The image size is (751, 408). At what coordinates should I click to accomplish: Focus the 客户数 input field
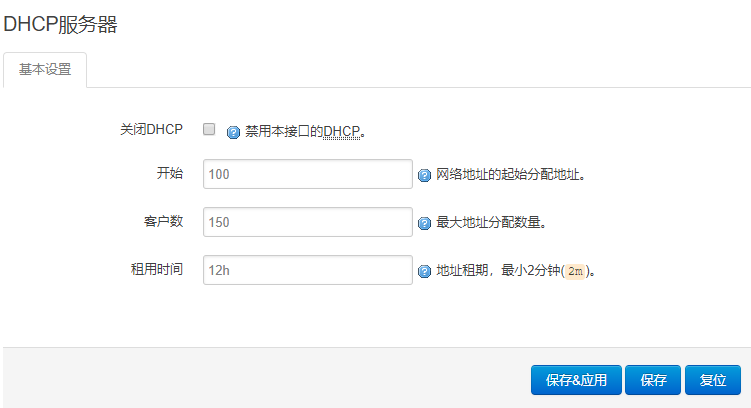pyautogui.click(x=307, y=222)
